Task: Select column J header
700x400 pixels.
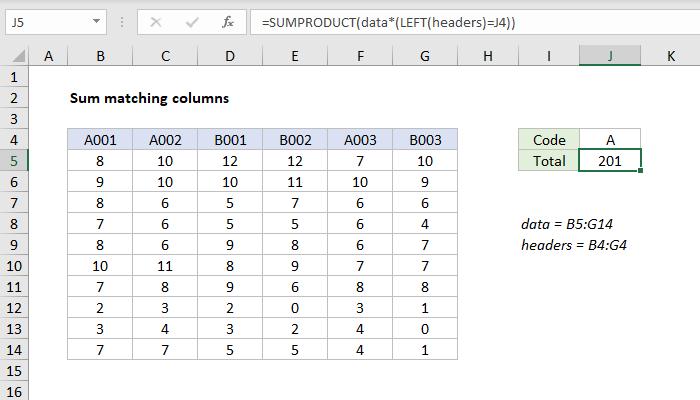Action: point(609,58)
